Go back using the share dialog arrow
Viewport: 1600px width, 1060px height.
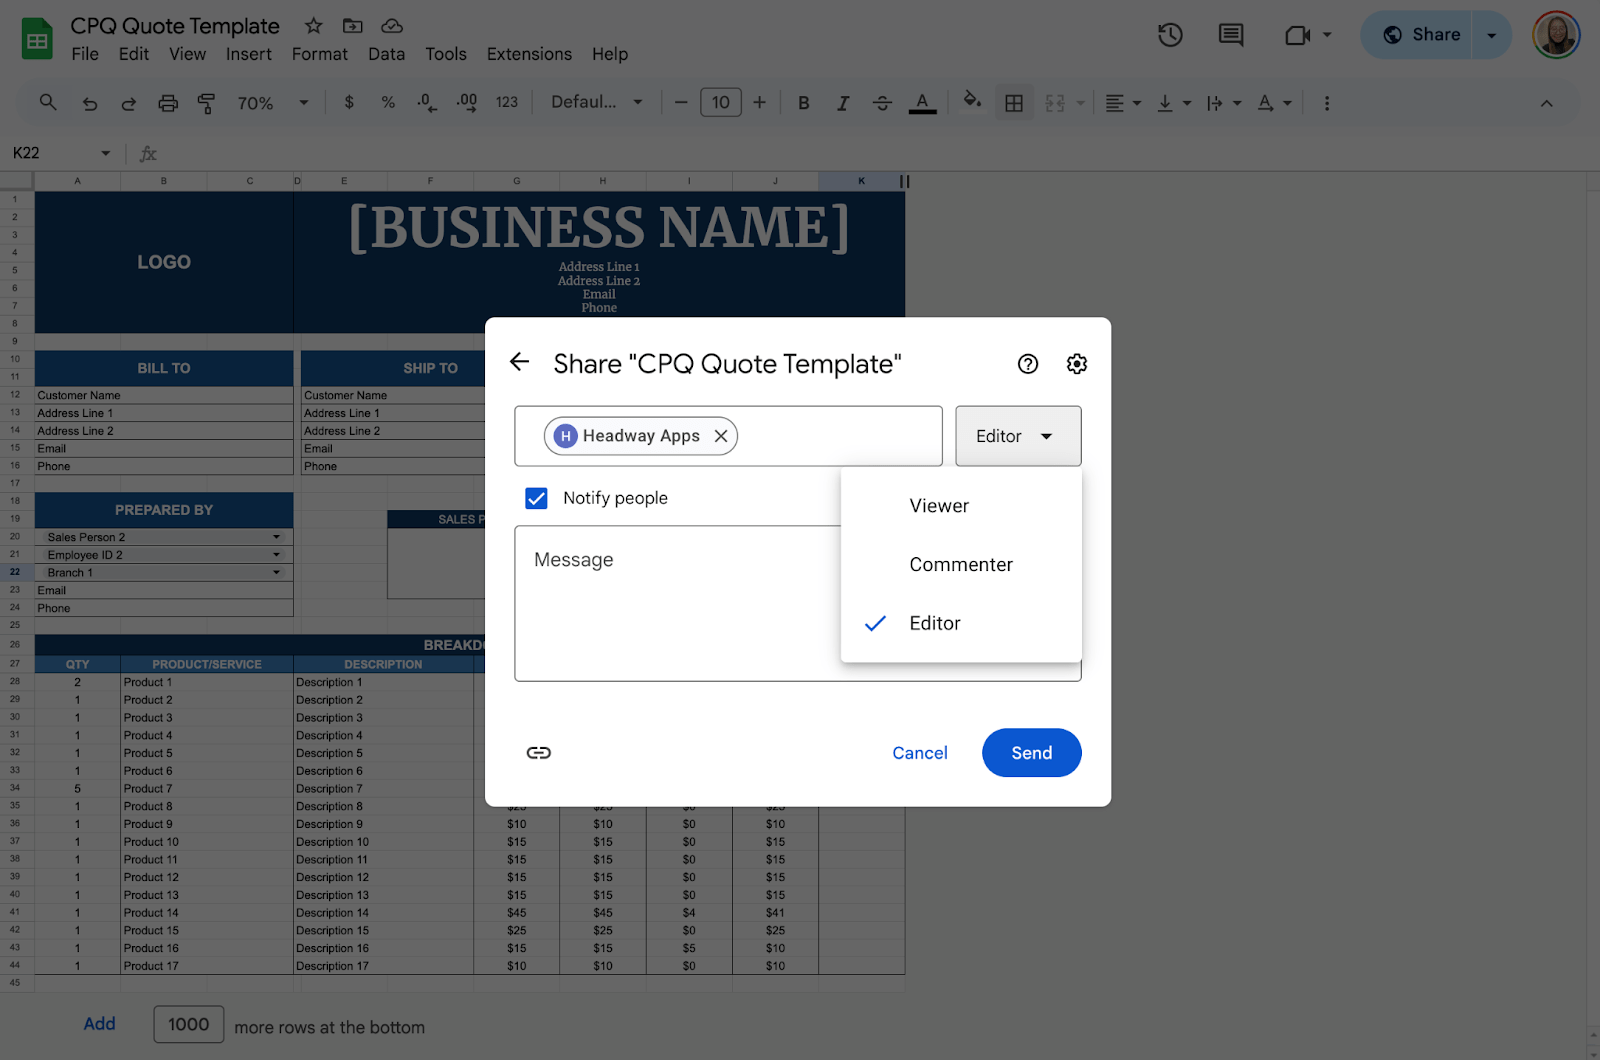(x=519, y=362)
